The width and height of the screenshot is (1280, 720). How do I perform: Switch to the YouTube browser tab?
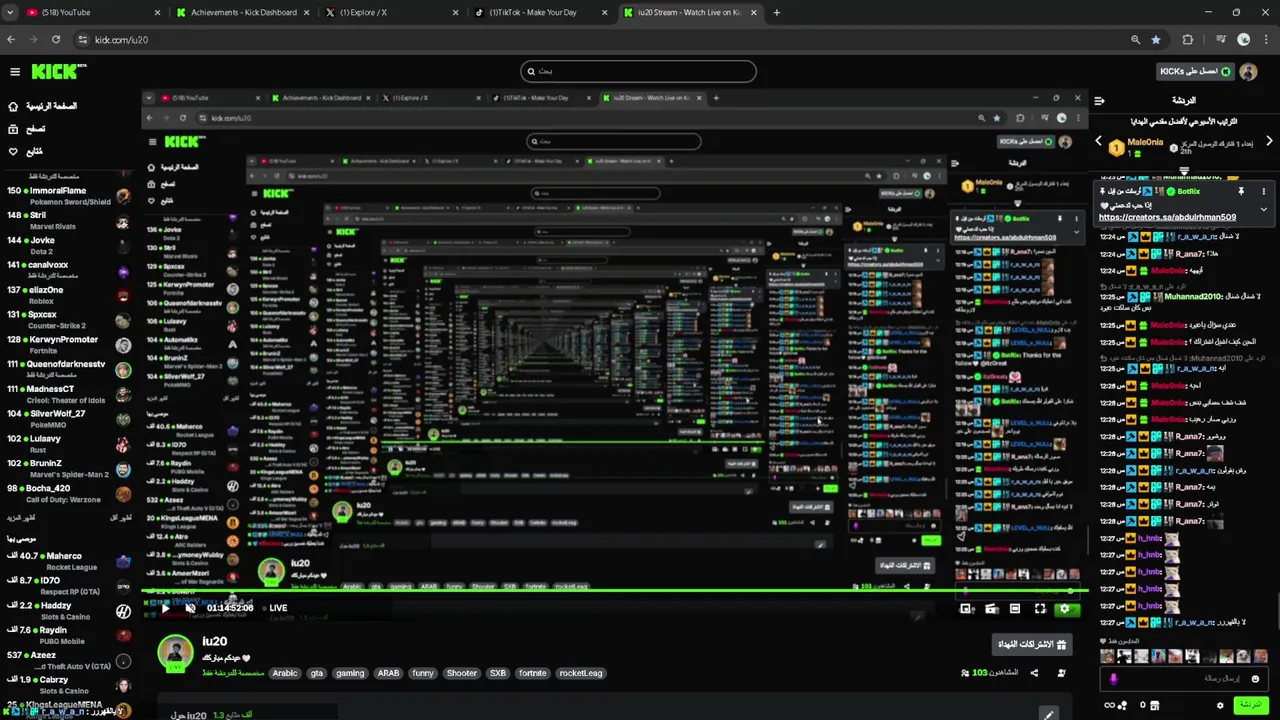click(x=92, y=12)
